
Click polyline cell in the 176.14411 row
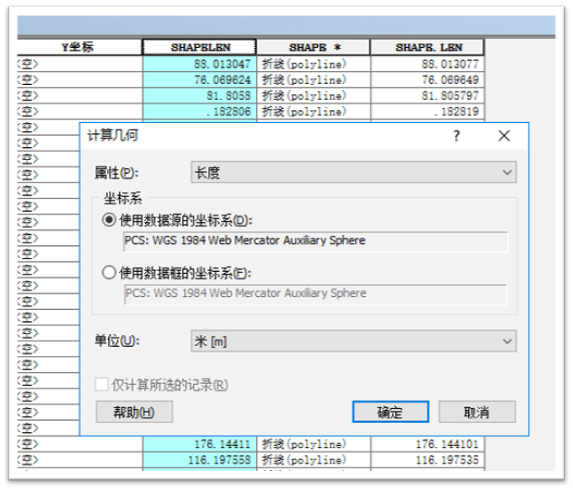coord(314,444)
